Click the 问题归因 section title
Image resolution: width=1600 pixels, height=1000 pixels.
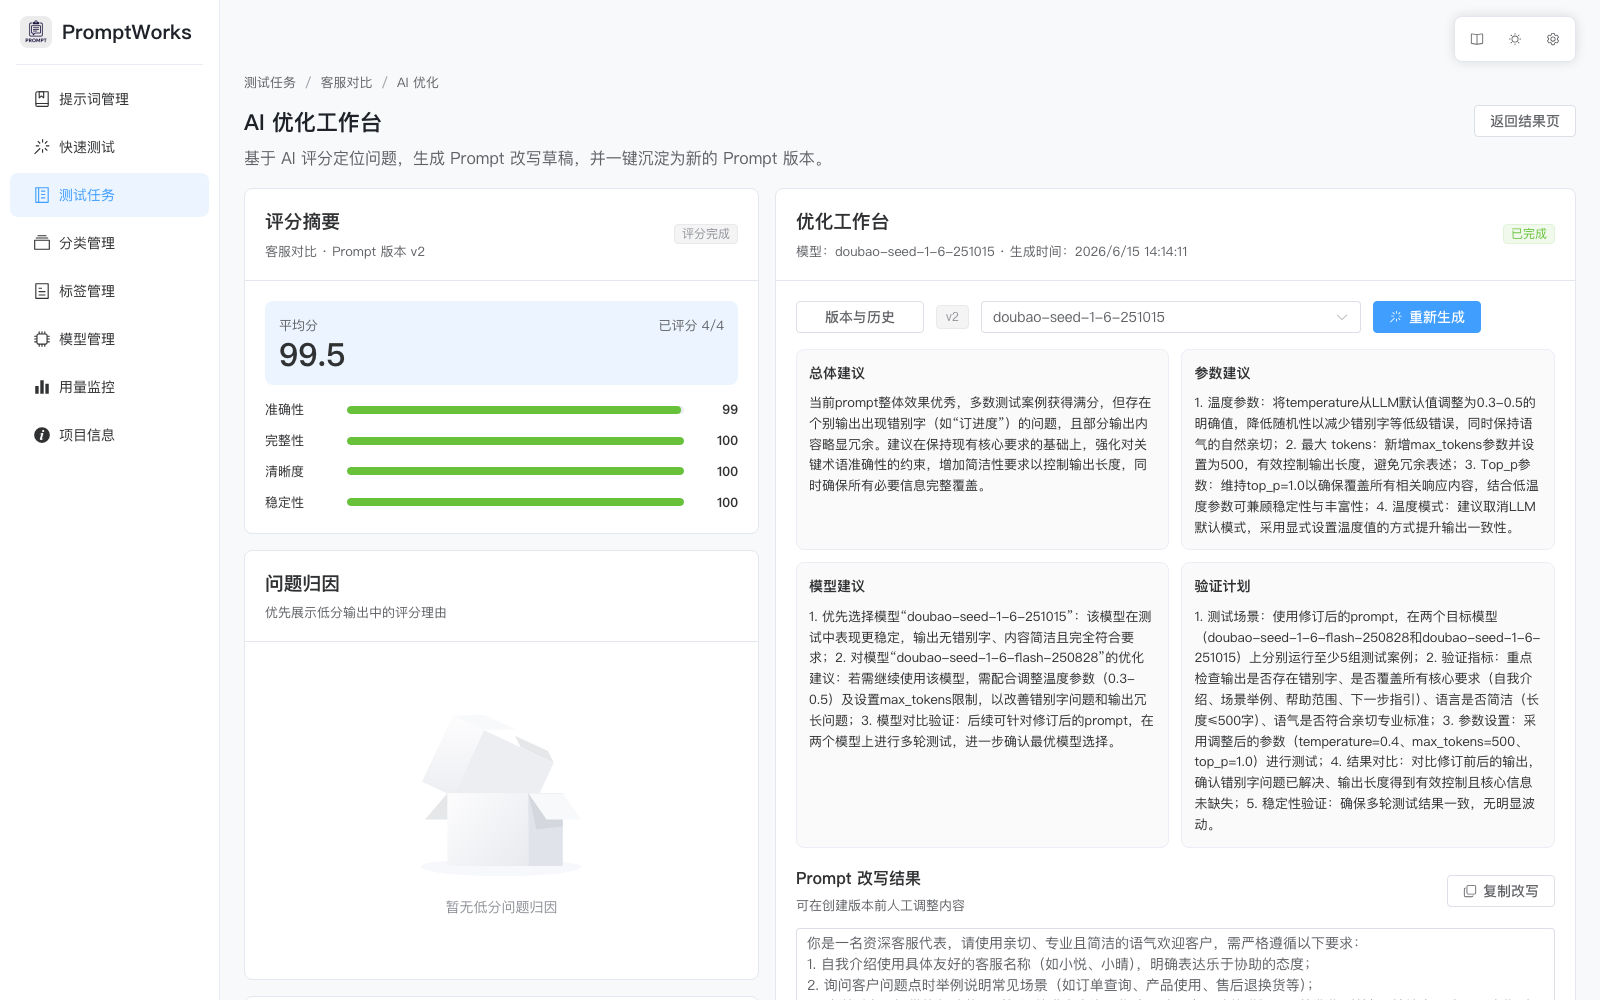(302, 583)
